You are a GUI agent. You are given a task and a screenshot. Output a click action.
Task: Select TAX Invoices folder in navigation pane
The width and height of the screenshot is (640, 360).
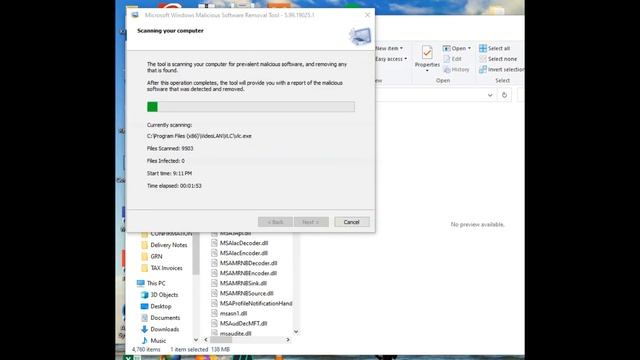[x=162, y=268]
